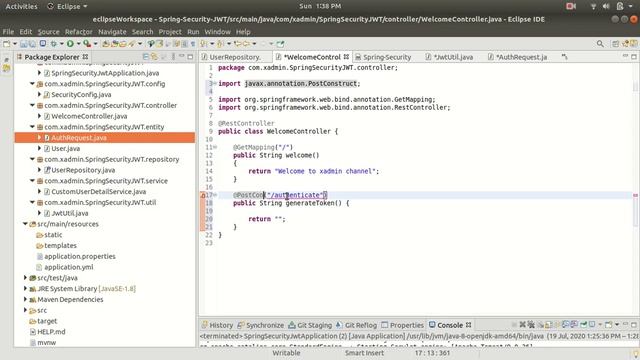640x360 pixels.
Task: Maximize the editor area
Action: point(634,57)
